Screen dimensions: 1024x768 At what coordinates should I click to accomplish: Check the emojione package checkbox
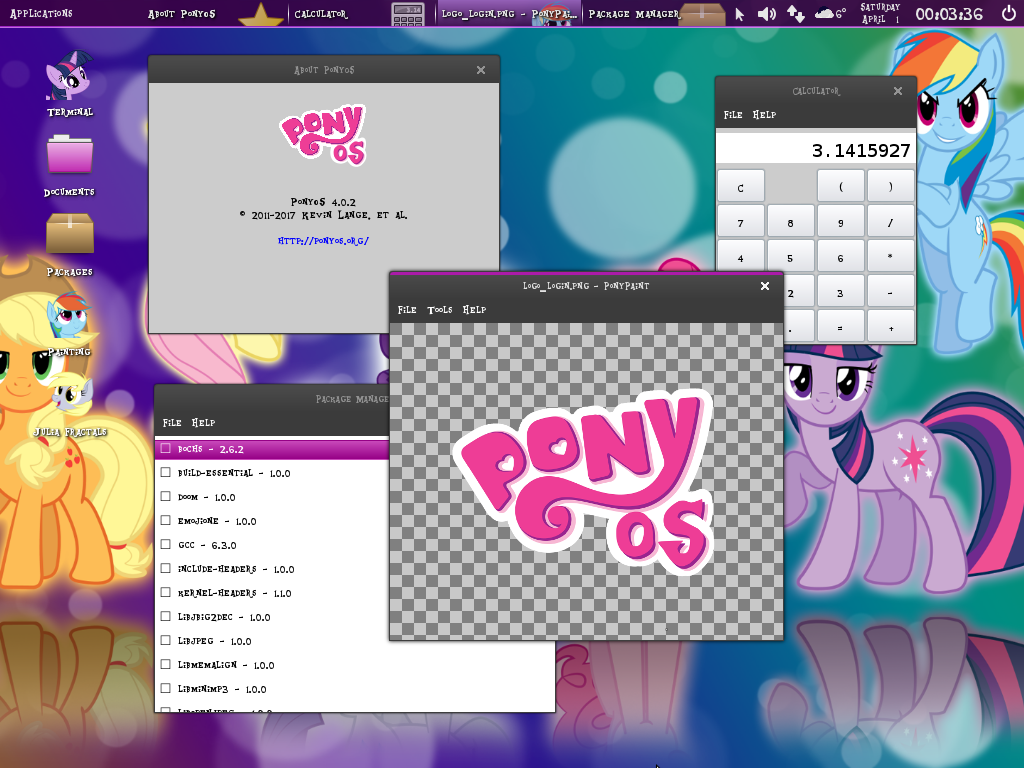coord(165,520)
